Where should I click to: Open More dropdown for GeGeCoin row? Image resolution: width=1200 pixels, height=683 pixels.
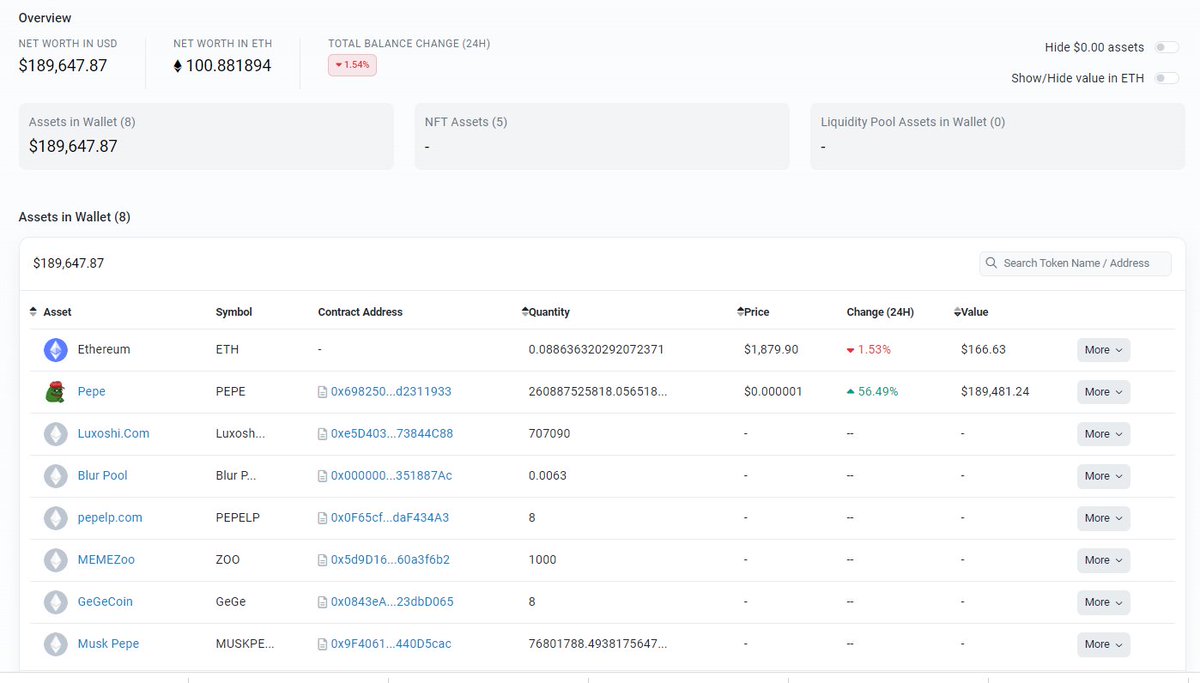coord(1103,602)
